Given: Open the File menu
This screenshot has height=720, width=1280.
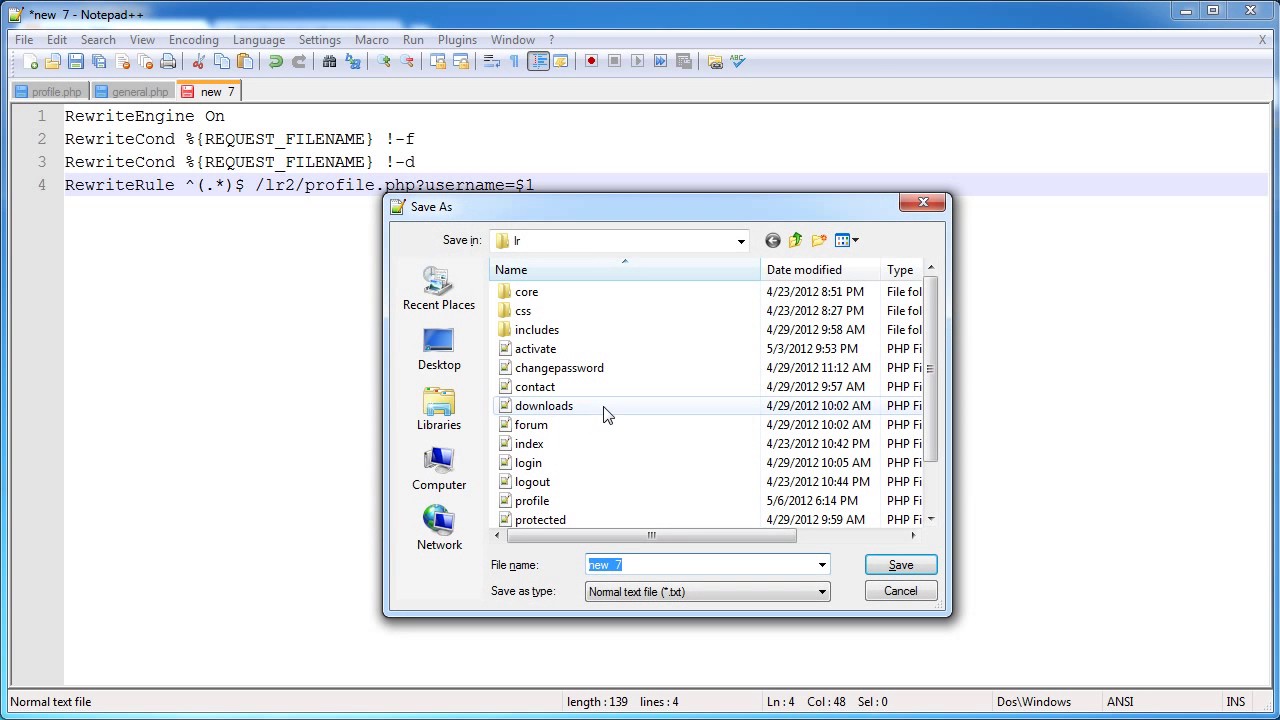Looking at the screenshot, I should pyautogui.click(x=24, y=40).
